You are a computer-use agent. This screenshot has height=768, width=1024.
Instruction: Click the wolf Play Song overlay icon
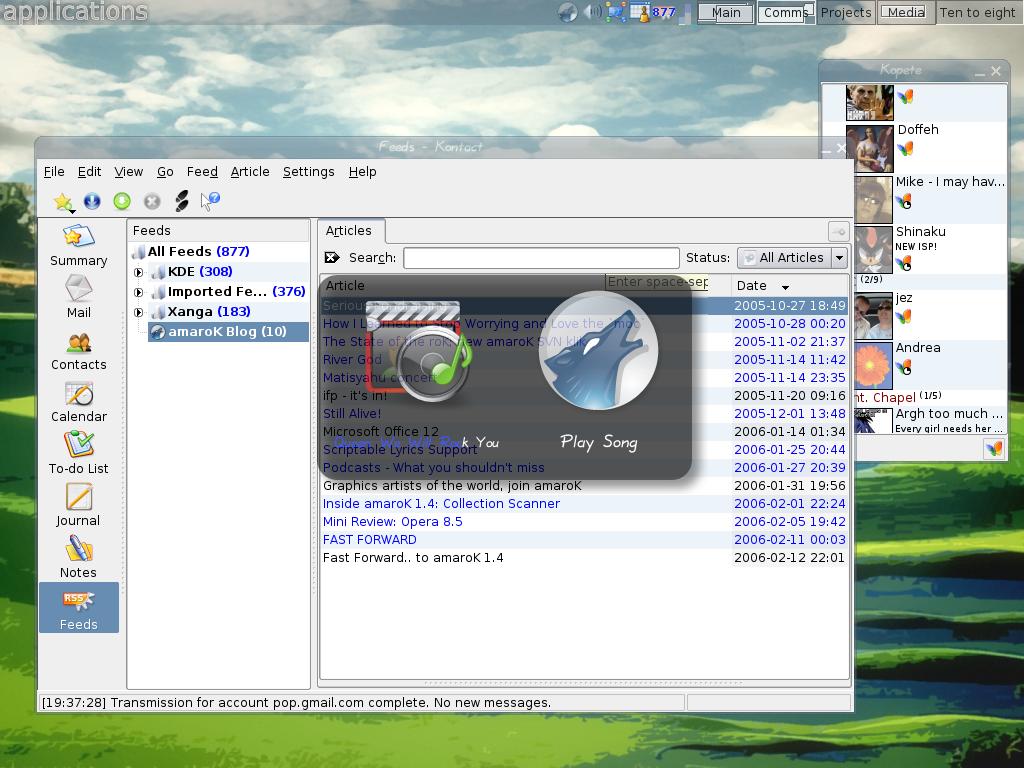(x=598, y=351)
